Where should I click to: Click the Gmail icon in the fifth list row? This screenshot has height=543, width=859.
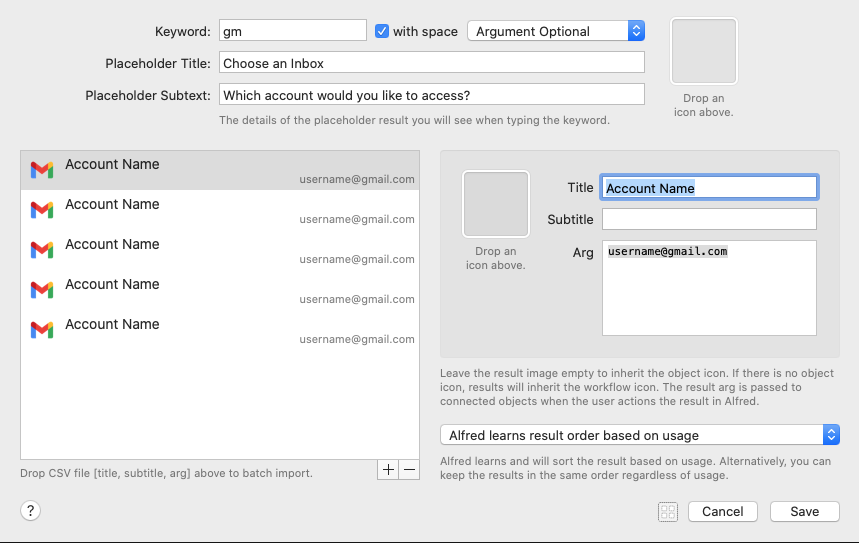tap(41, 330)
